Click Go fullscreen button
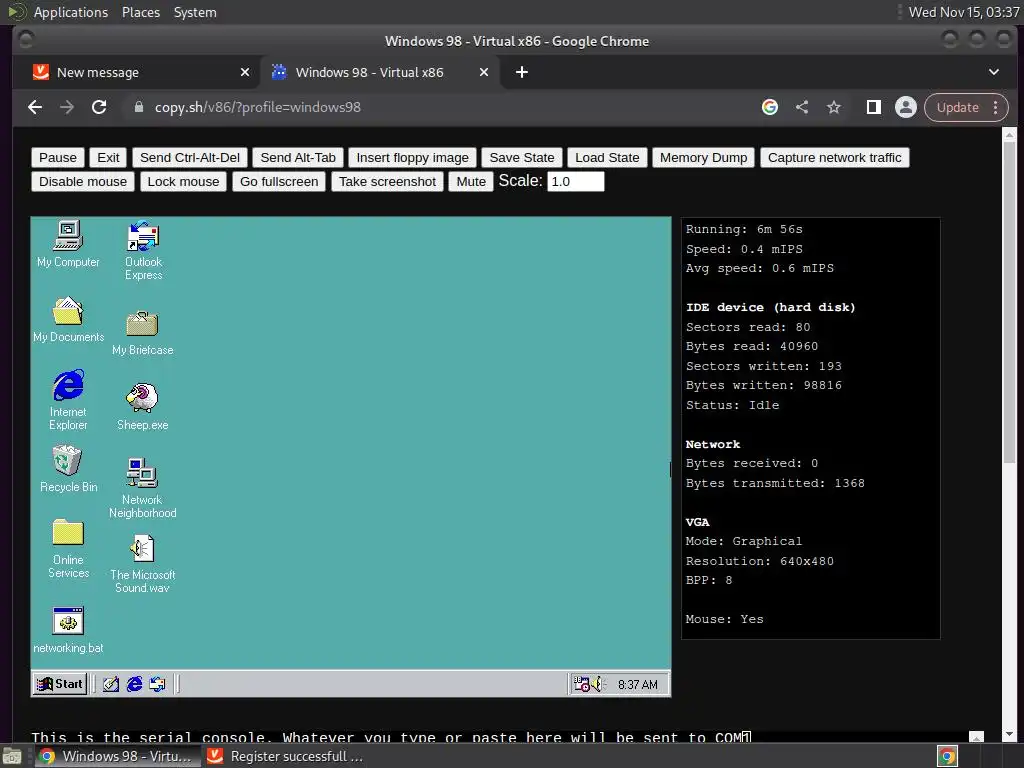This screenshot has width=1024, height=768. click(x=279, y=182)
